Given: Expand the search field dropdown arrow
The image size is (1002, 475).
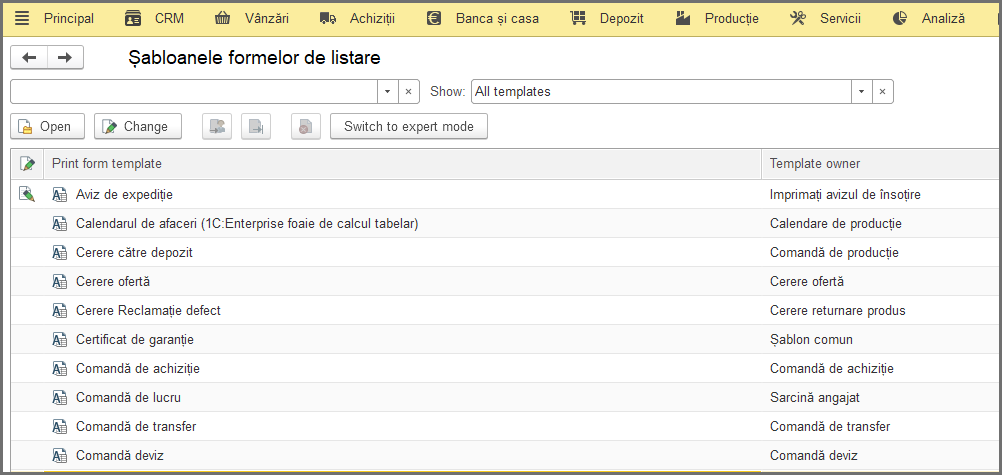Looking at the screenshot, I should click(x=387, y=91).
